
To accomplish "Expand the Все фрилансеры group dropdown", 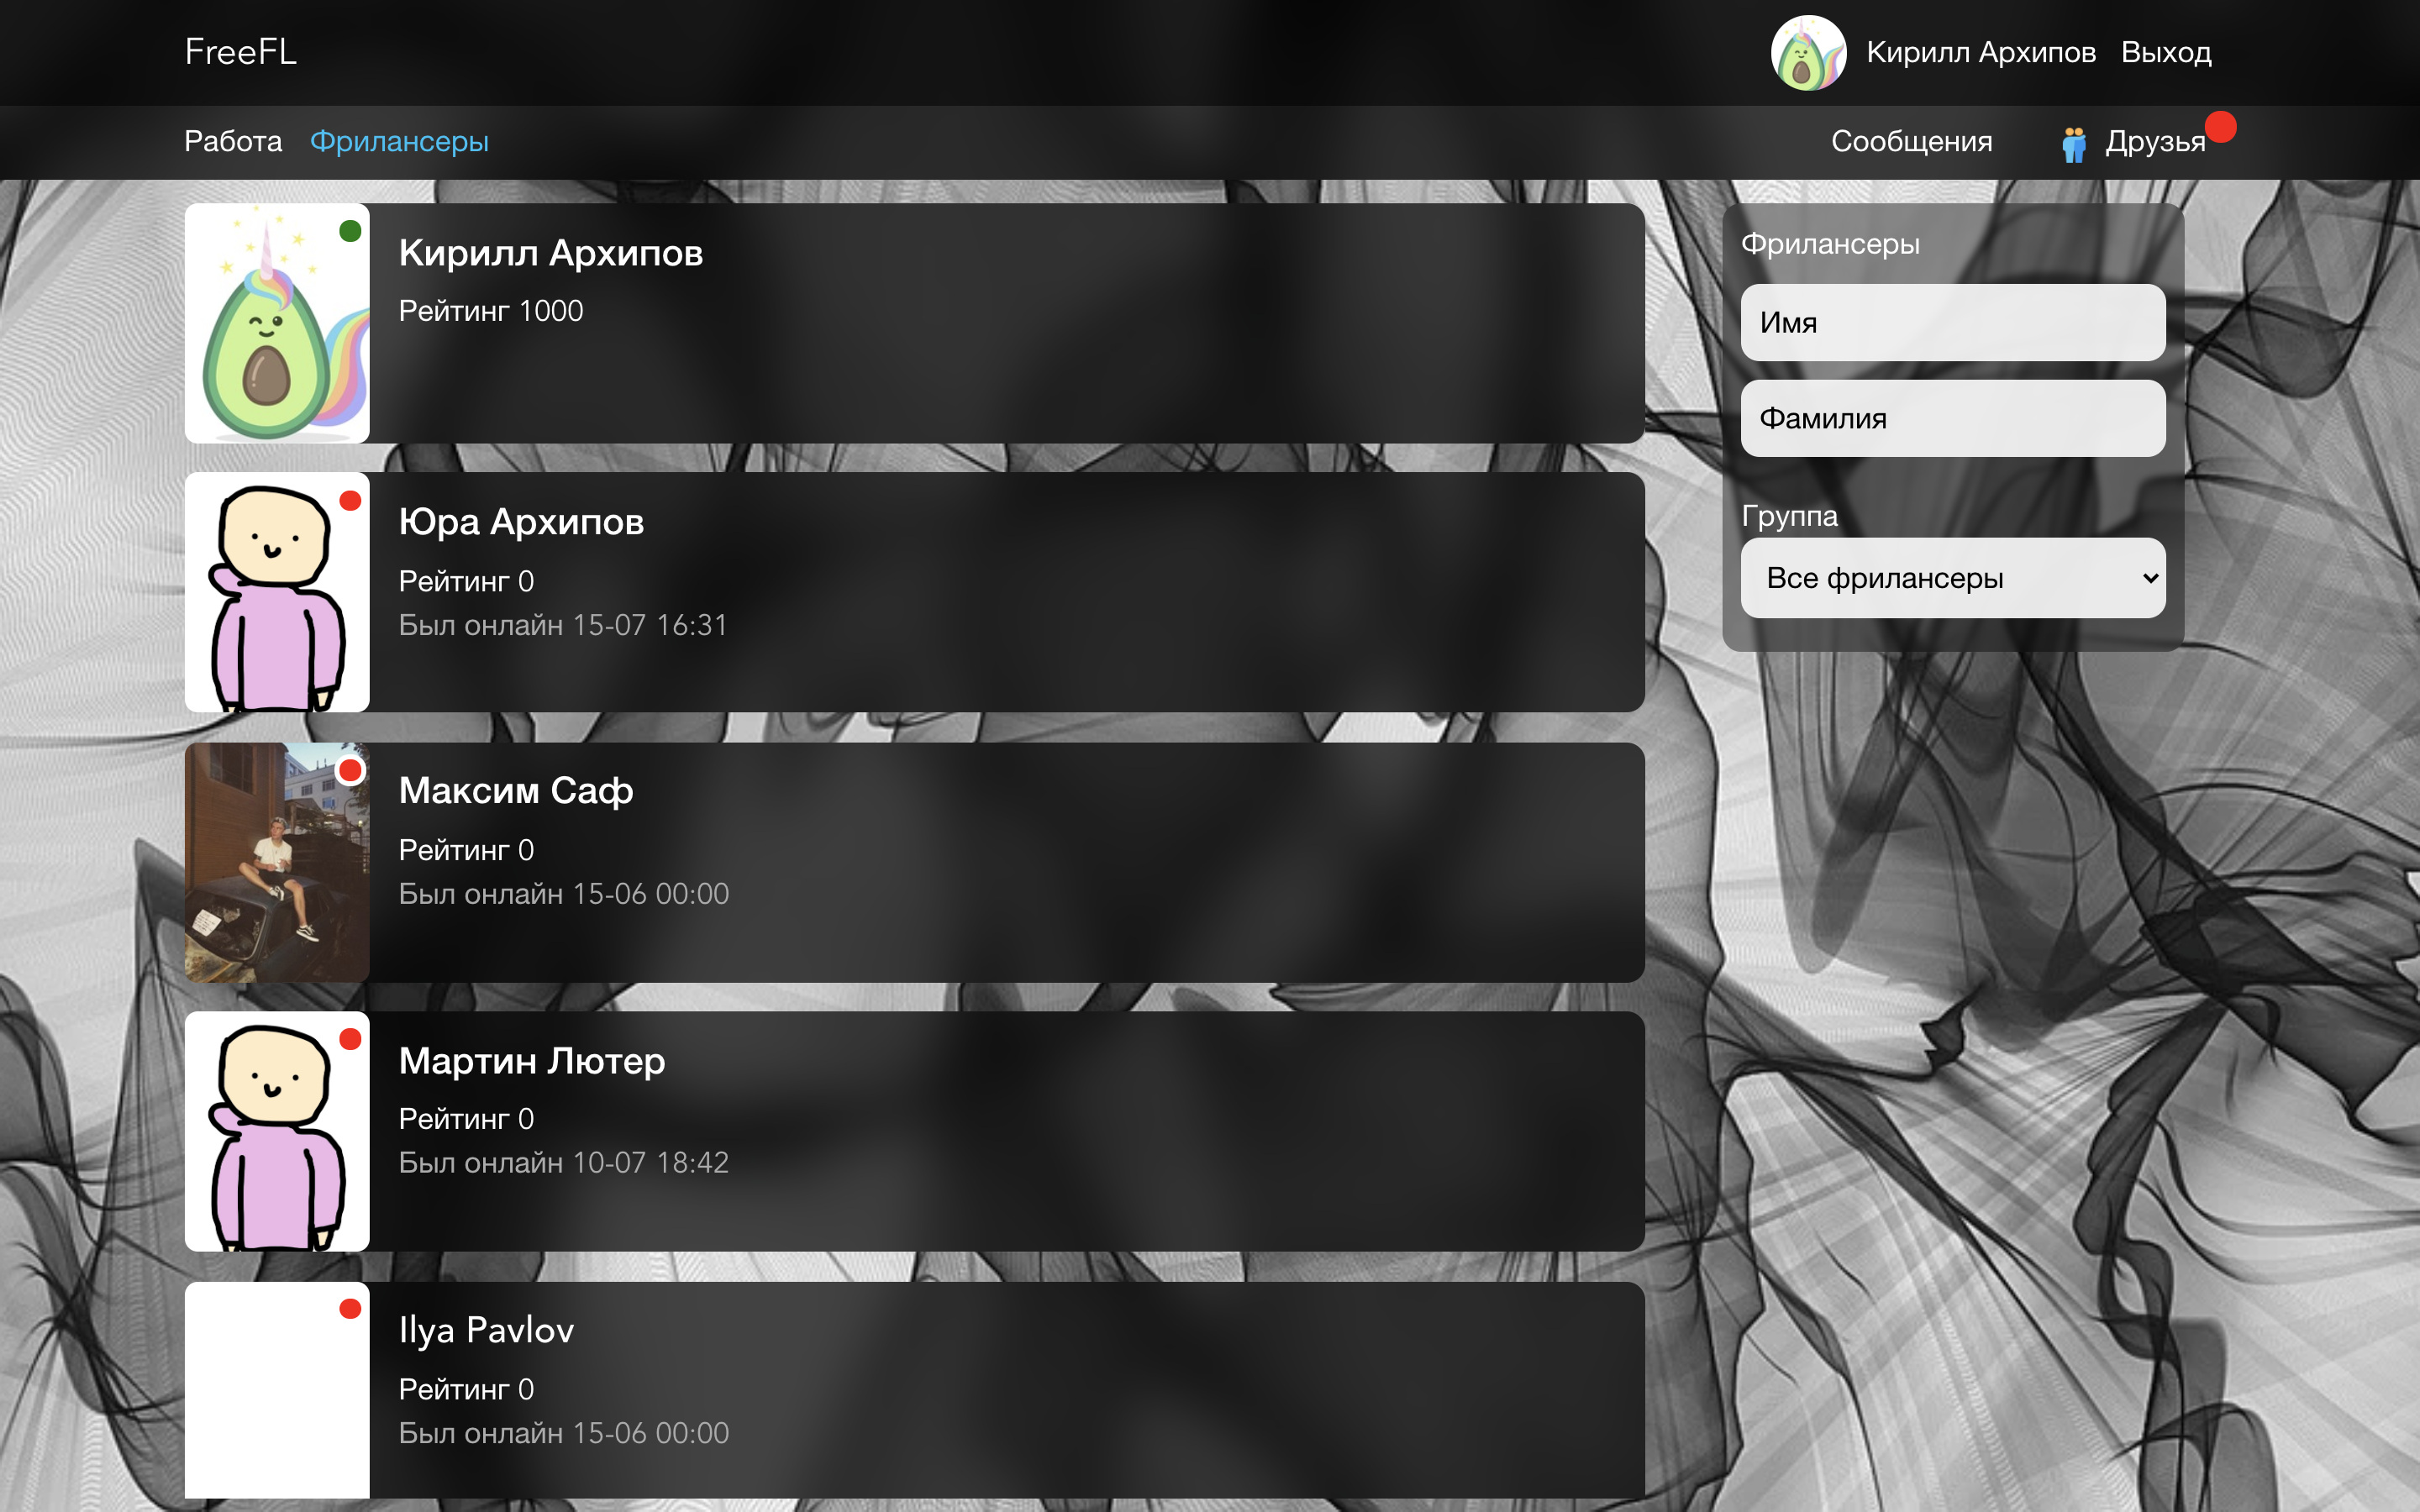I will pyautogui.click(x=1953, y=578).
